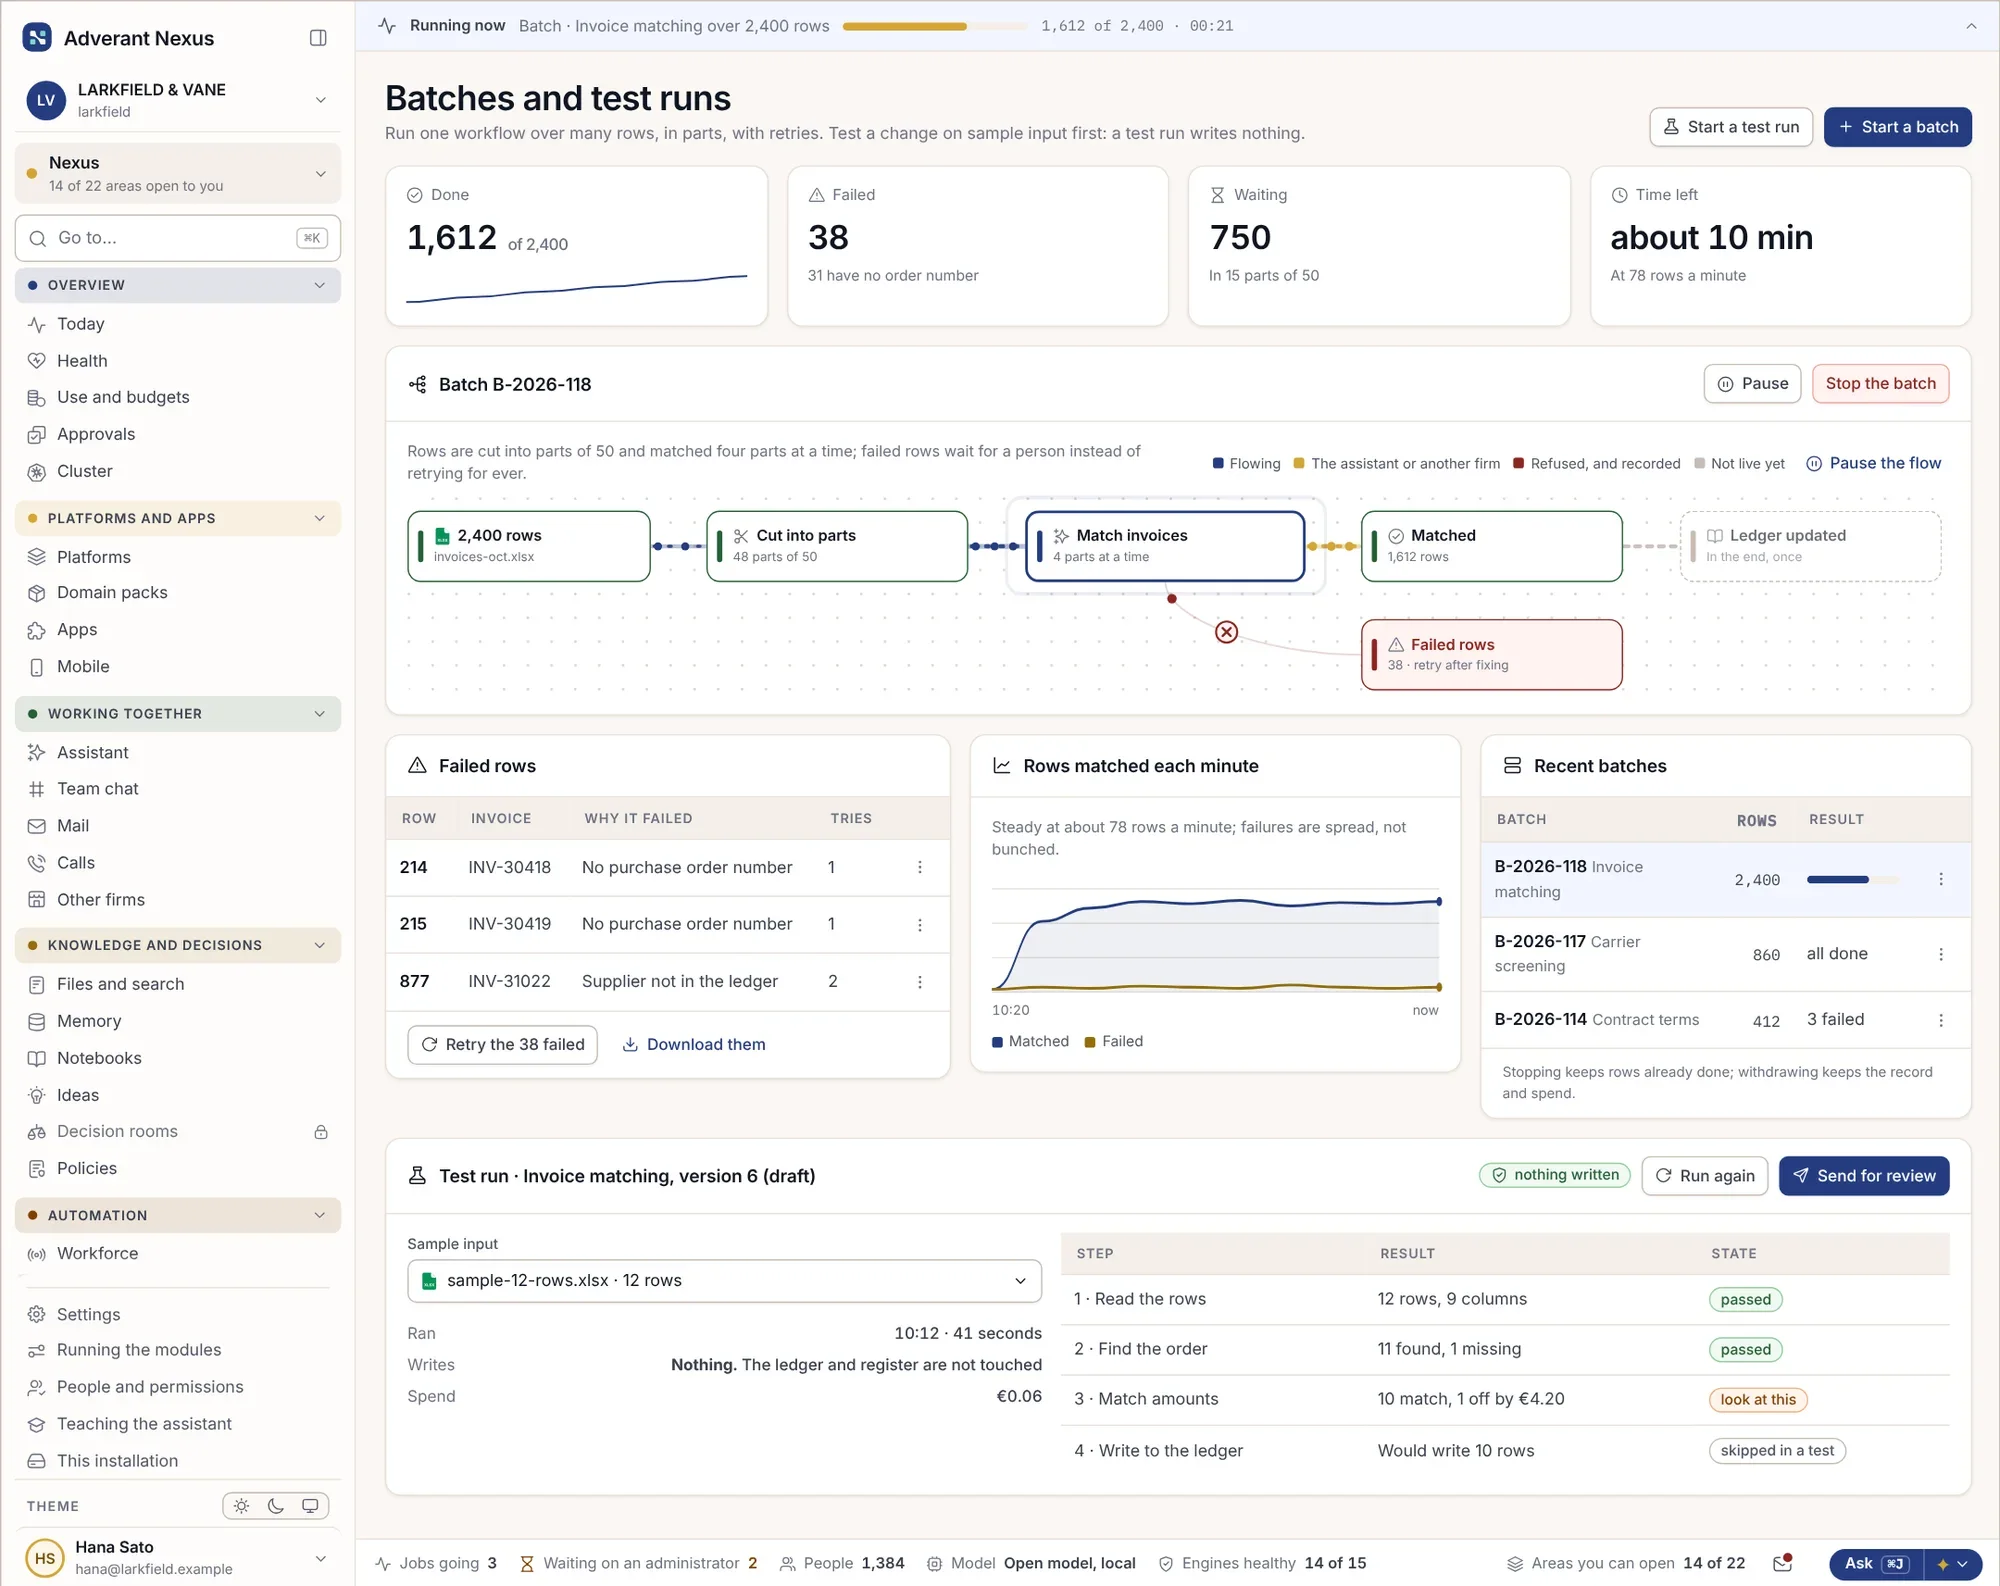Switch to dark theme
This screenshot has width=2000, height=1586.
(x=276, y=1506)
